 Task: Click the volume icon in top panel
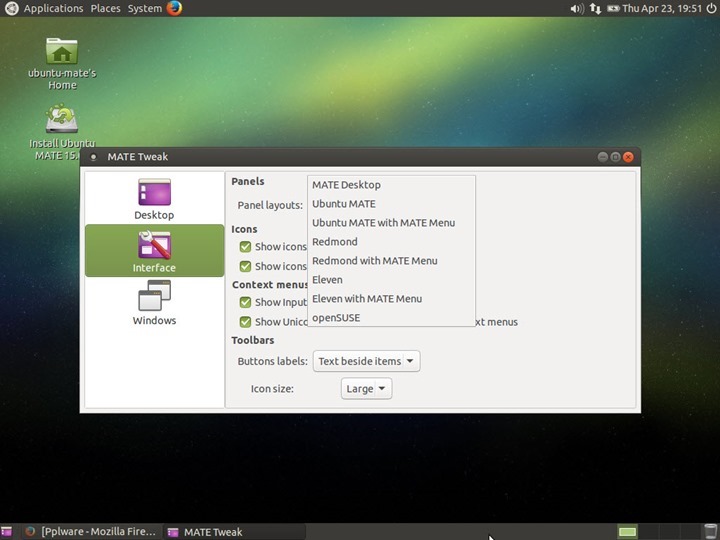coord(577,8)
